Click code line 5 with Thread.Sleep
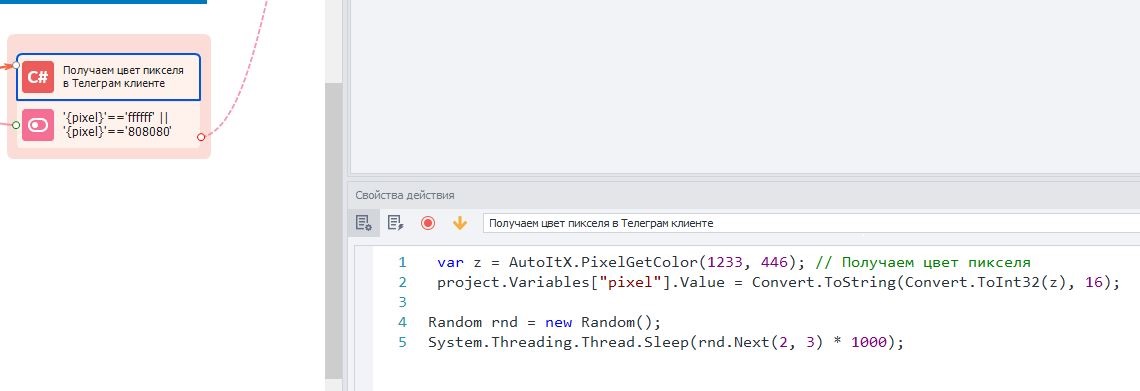1140x391 pixels. coord(666,342)
